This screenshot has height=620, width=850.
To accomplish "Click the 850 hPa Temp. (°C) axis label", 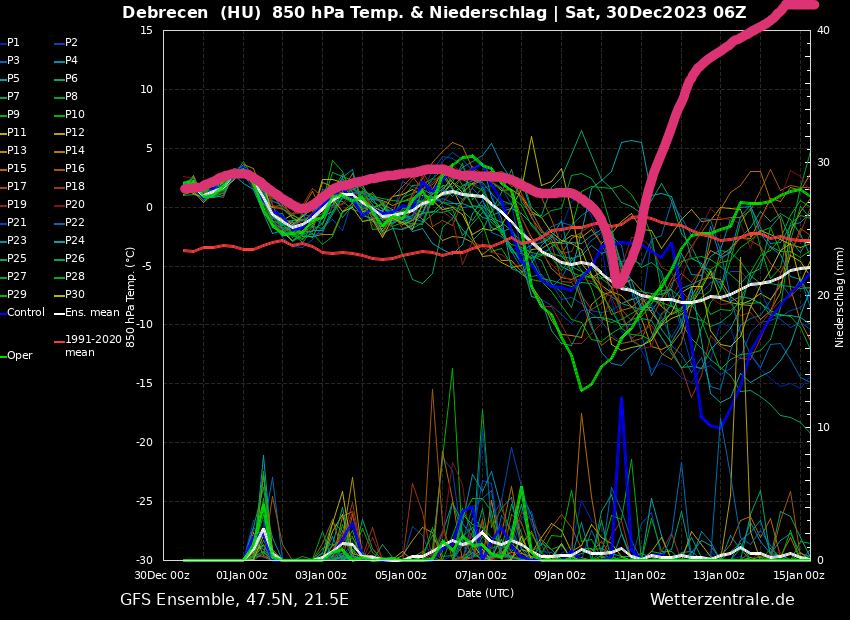I will coord(131,296).
